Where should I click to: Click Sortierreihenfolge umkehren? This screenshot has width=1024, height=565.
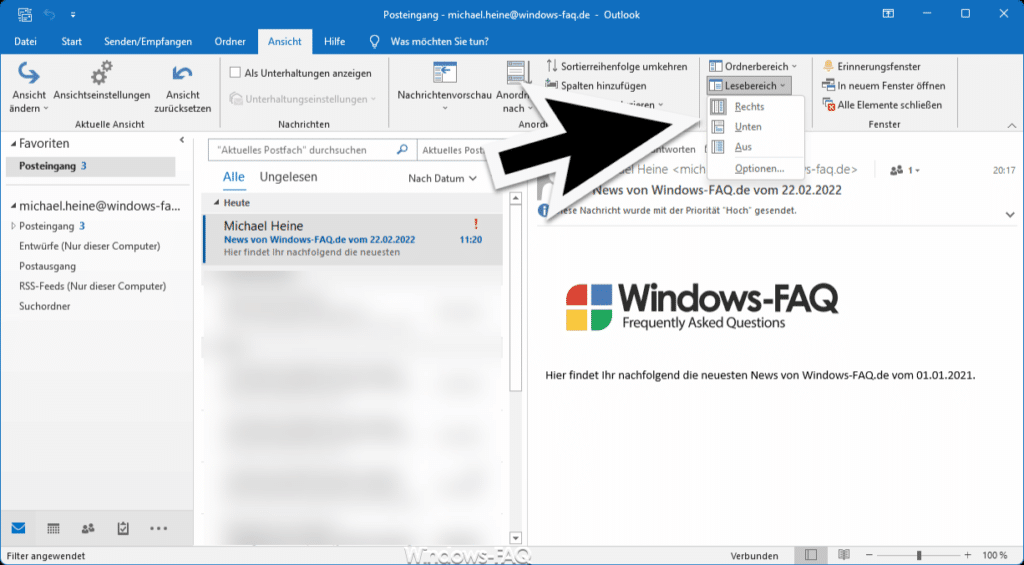(x=617, y=67)
